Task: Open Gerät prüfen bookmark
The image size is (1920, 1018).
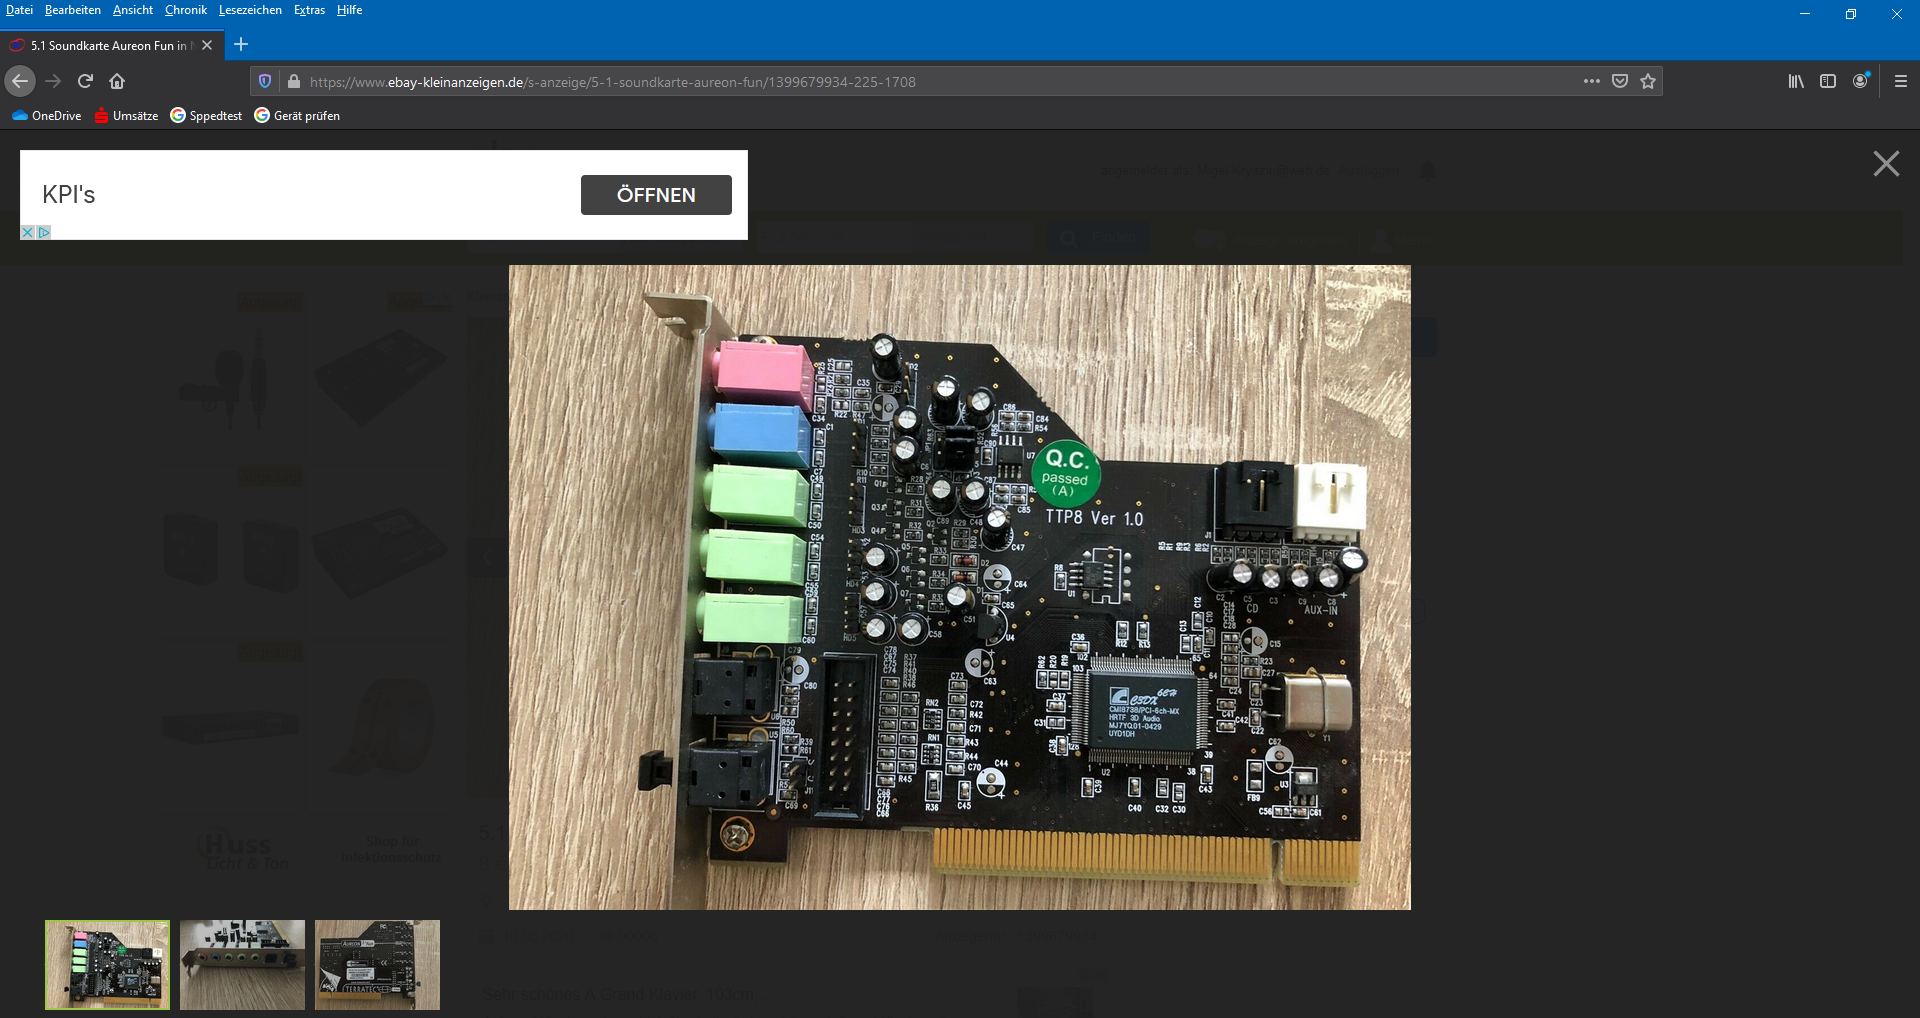Action: tap(297, 116)
